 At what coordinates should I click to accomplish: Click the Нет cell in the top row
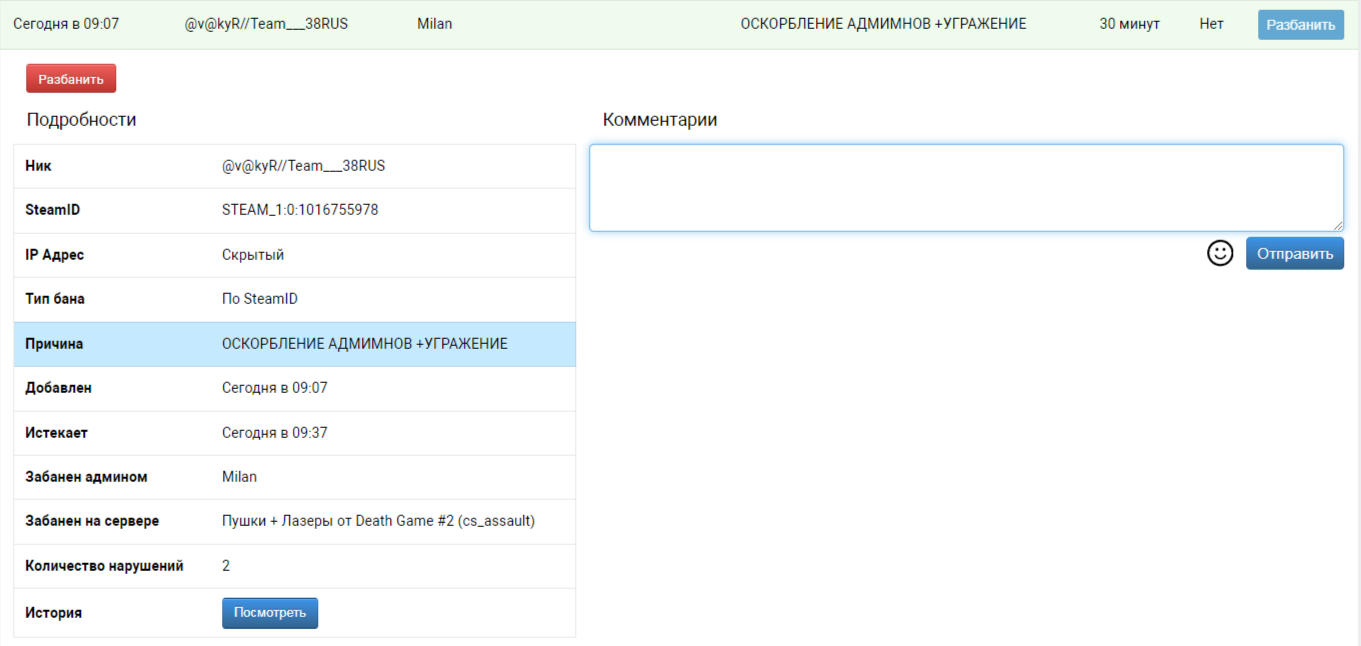click(1211, 24)
